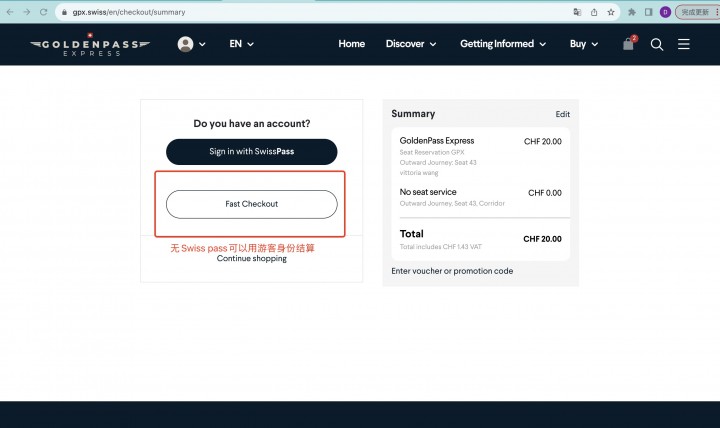Expand the Discover menu dropdown
The width and height of the screenshot is (720, 428).
[411, 44]
